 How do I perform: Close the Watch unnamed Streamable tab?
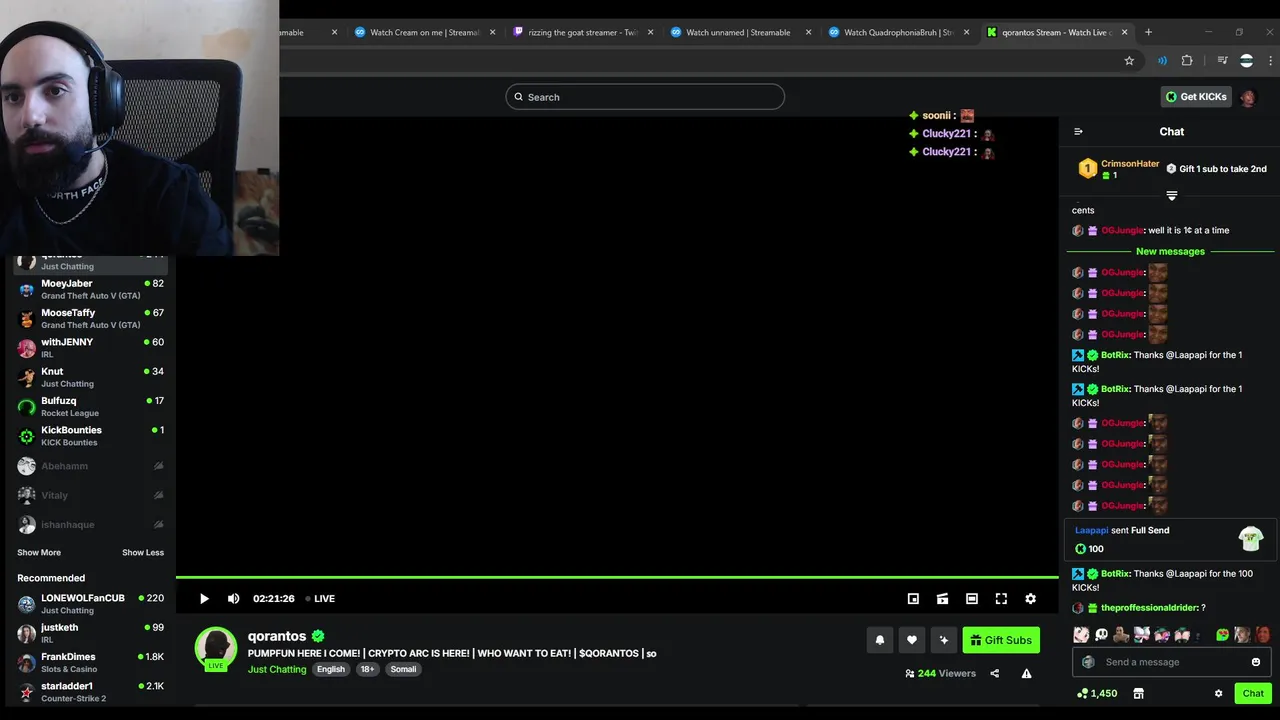pyautogui.click(x=809, y=32)
